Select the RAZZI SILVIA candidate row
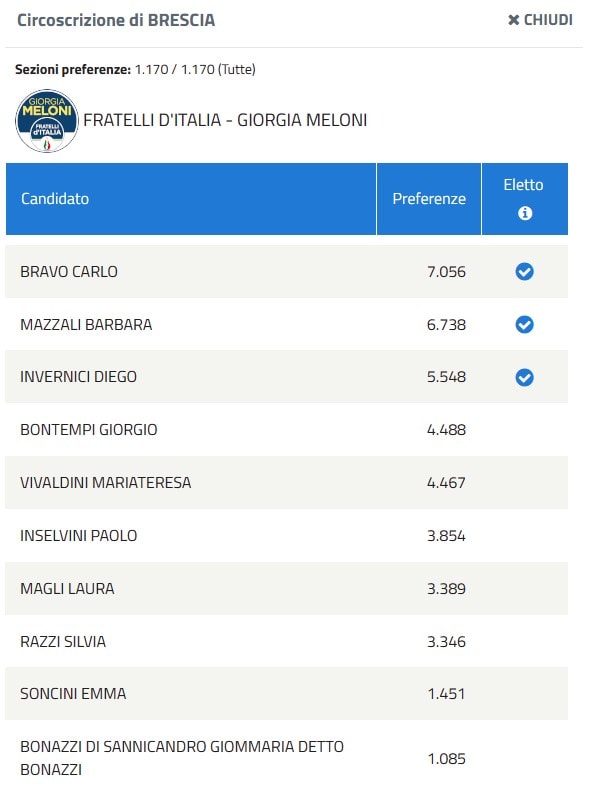 tap(286, 642)
